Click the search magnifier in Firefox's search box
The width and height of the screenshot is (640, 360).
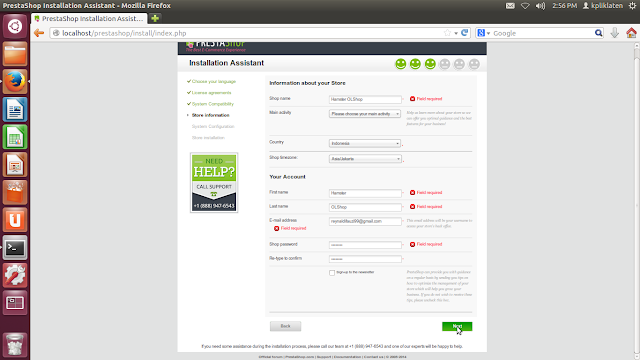coord(598,33)
